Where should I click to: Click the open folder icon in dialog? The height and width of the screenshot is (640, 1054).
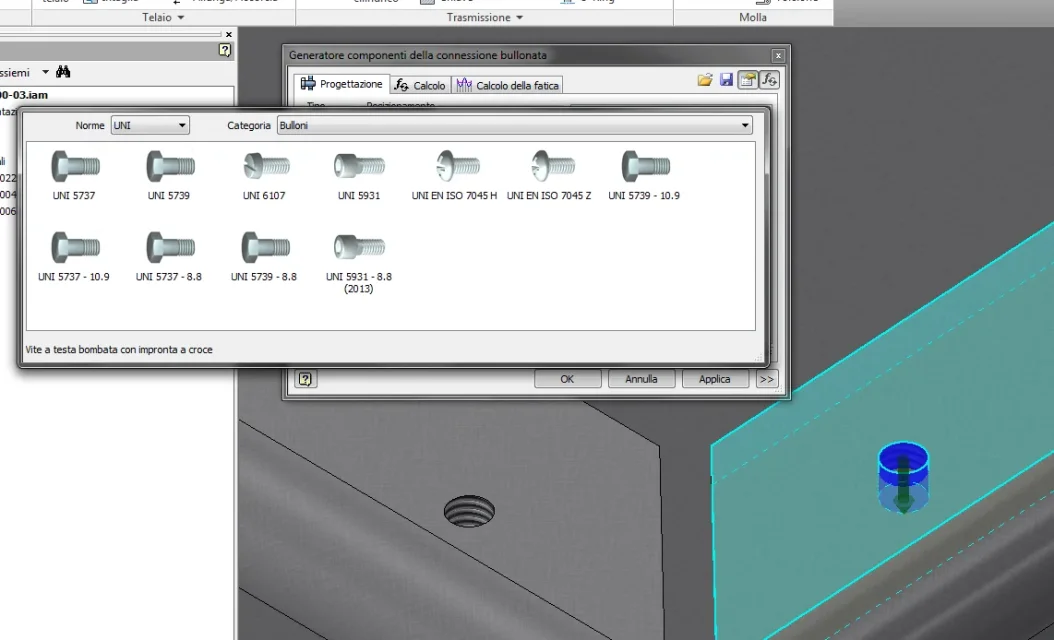704,80
